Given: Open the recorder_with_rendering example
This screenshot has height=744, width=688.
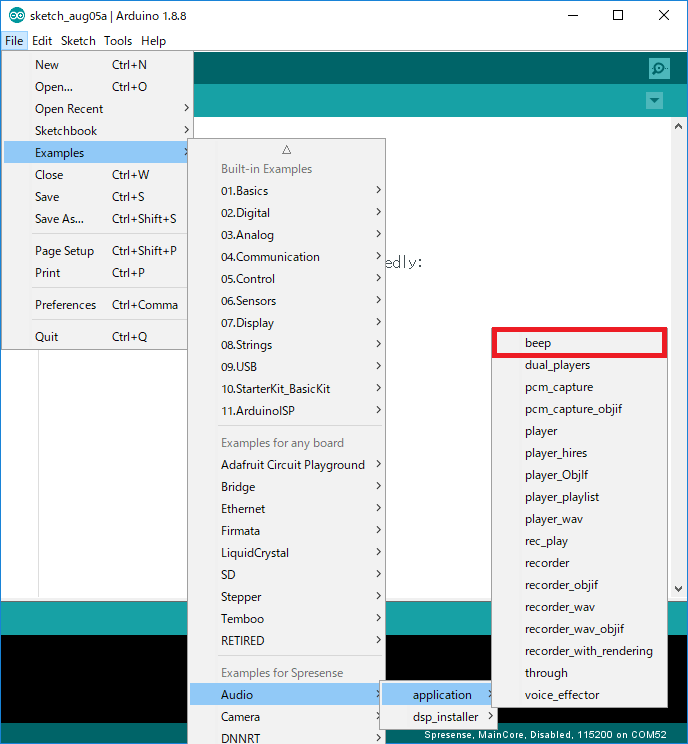Looking at the screenshot, I should tap(588, 651).
